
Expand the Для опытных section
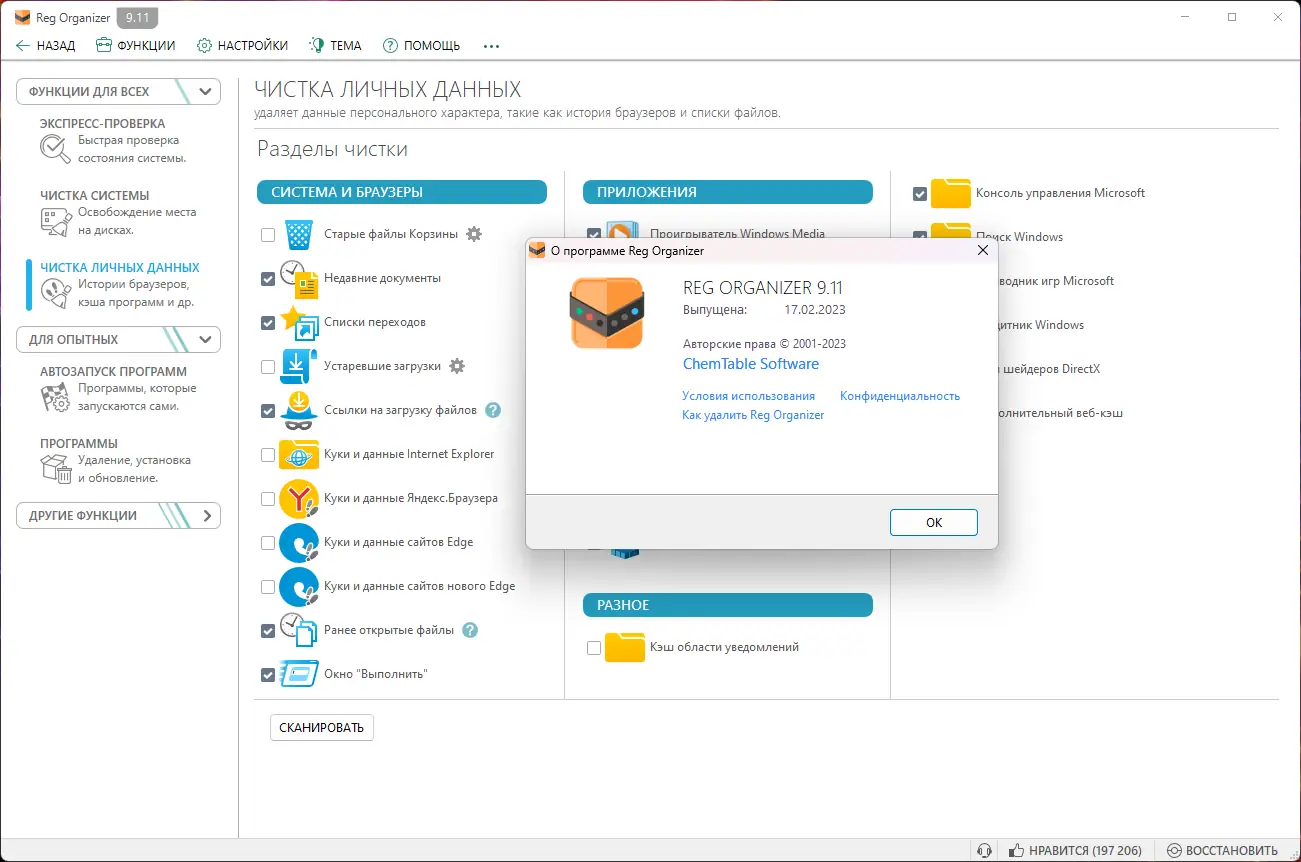(205, 339)
